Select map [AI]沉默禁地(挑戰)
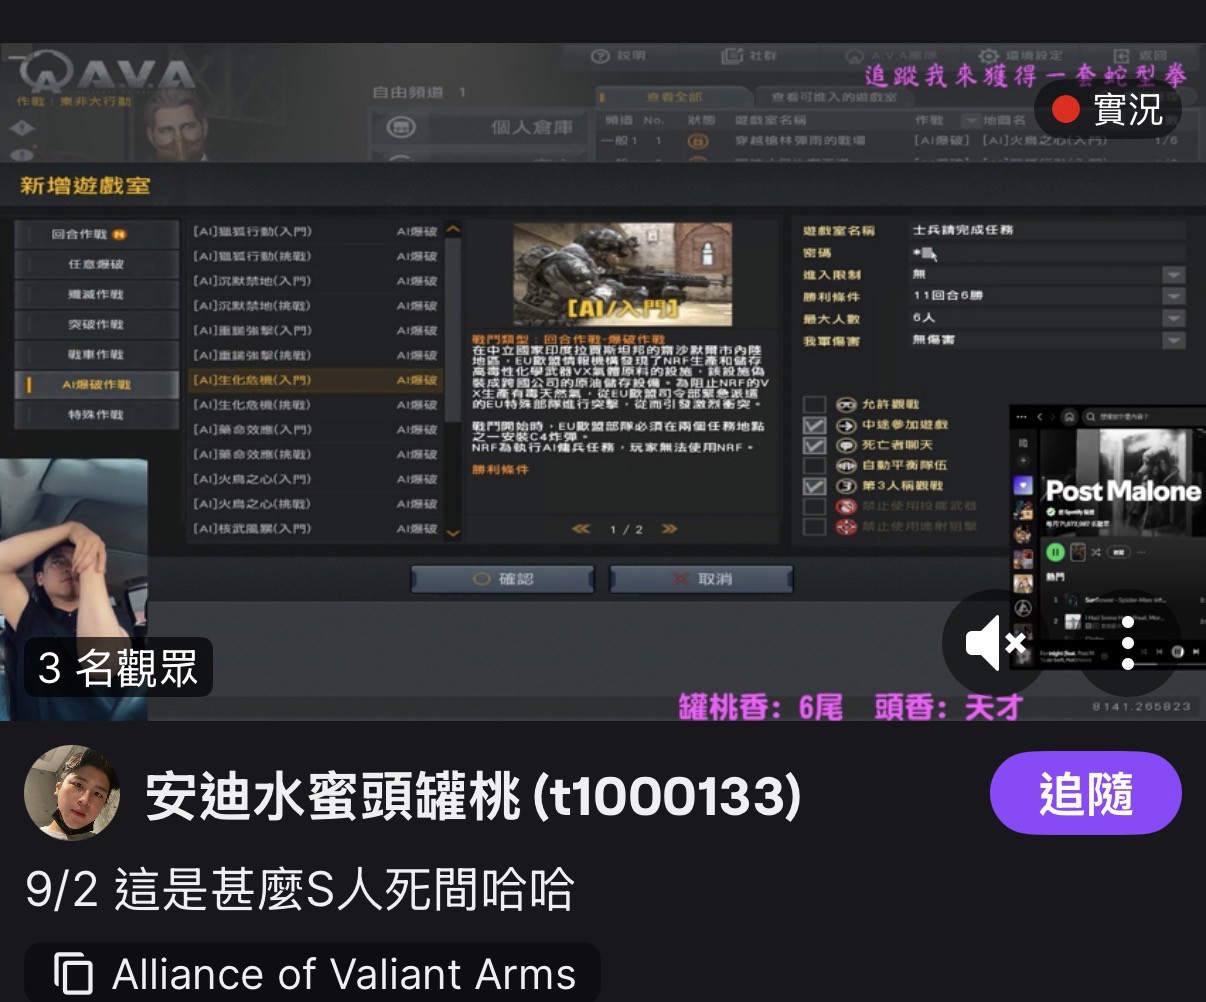Viewport: 1206px width, 1002px height. [316, 305]
